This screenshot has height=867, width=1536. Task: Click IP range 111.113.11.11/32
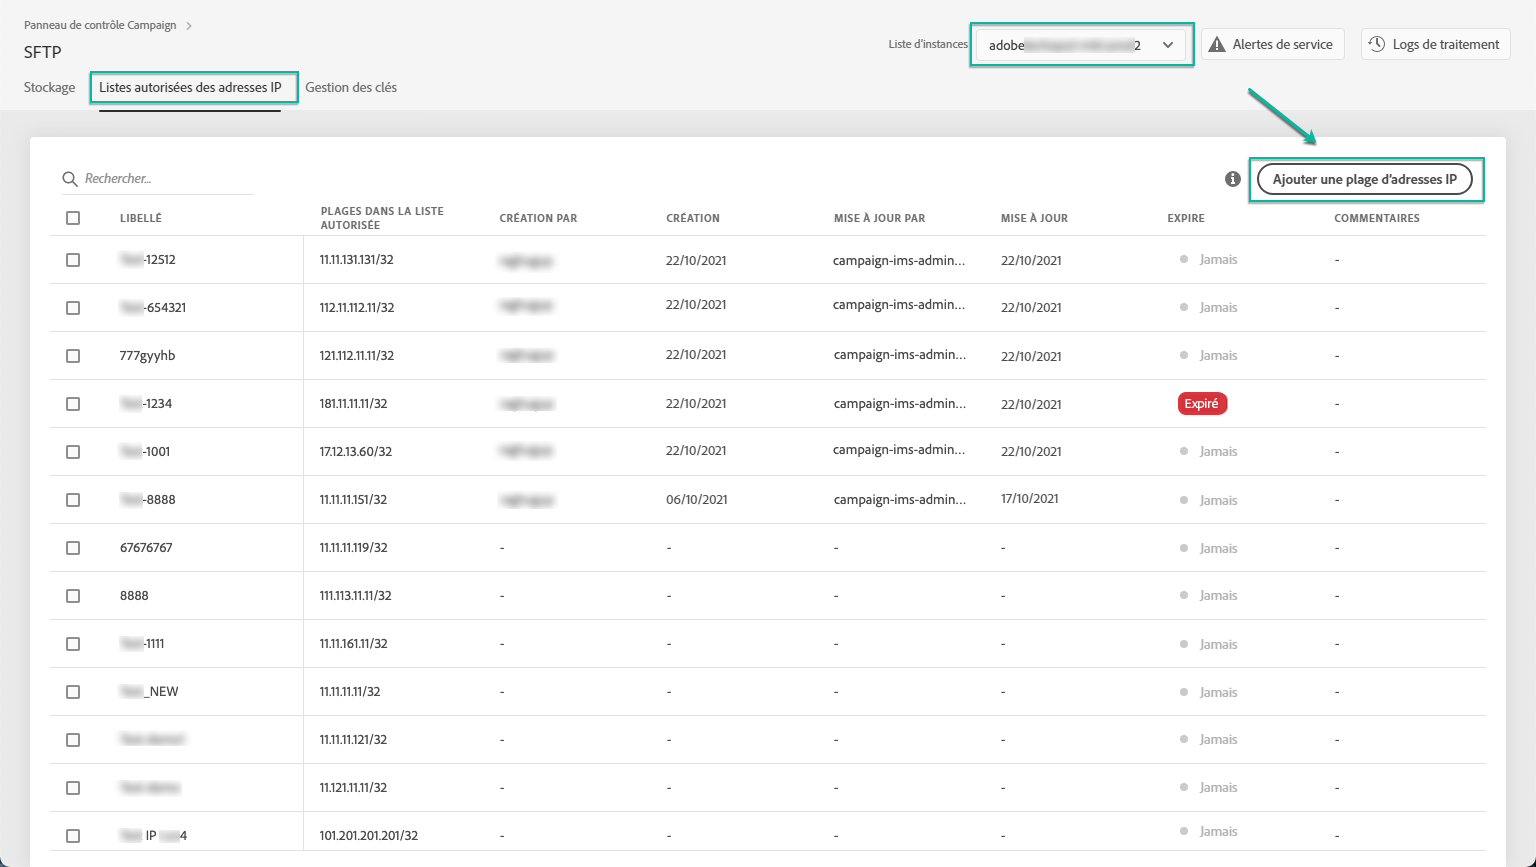(x=356, y=596)
